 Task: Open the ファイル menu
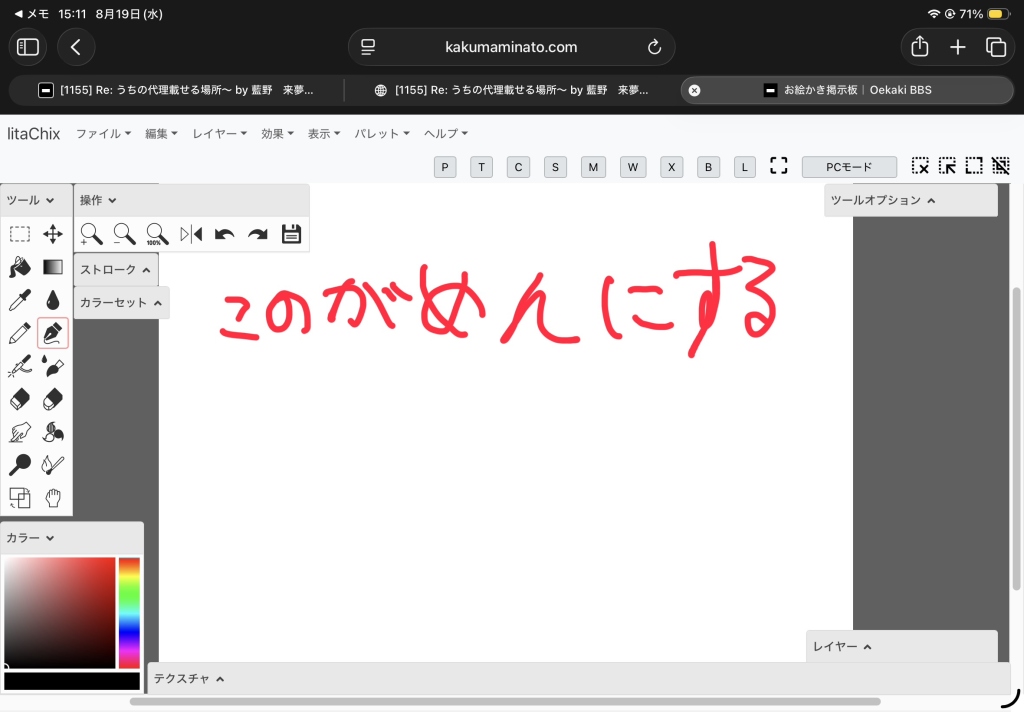[103, 133]
